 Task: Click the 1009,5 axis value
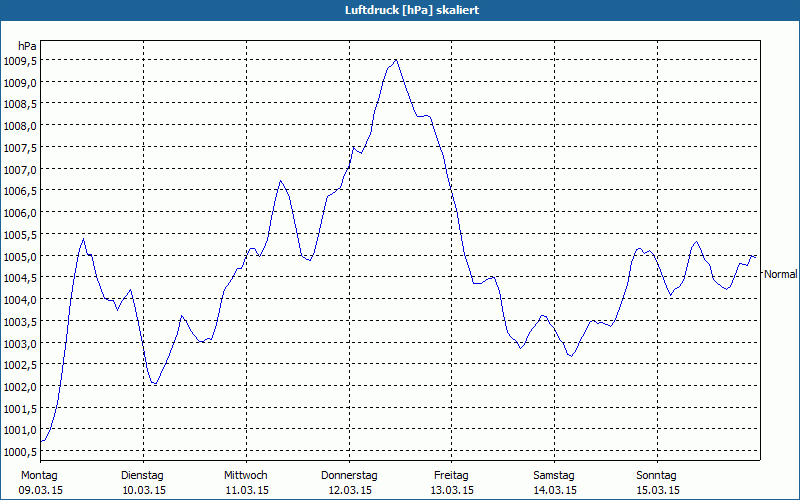[x=20, y=61]
